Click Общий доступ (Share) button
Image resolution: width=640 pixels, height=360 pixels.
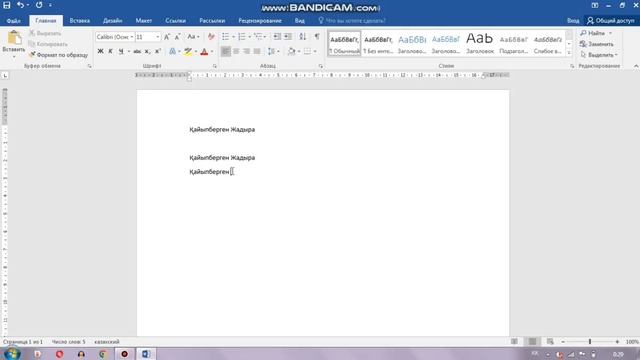coord(611,21)
